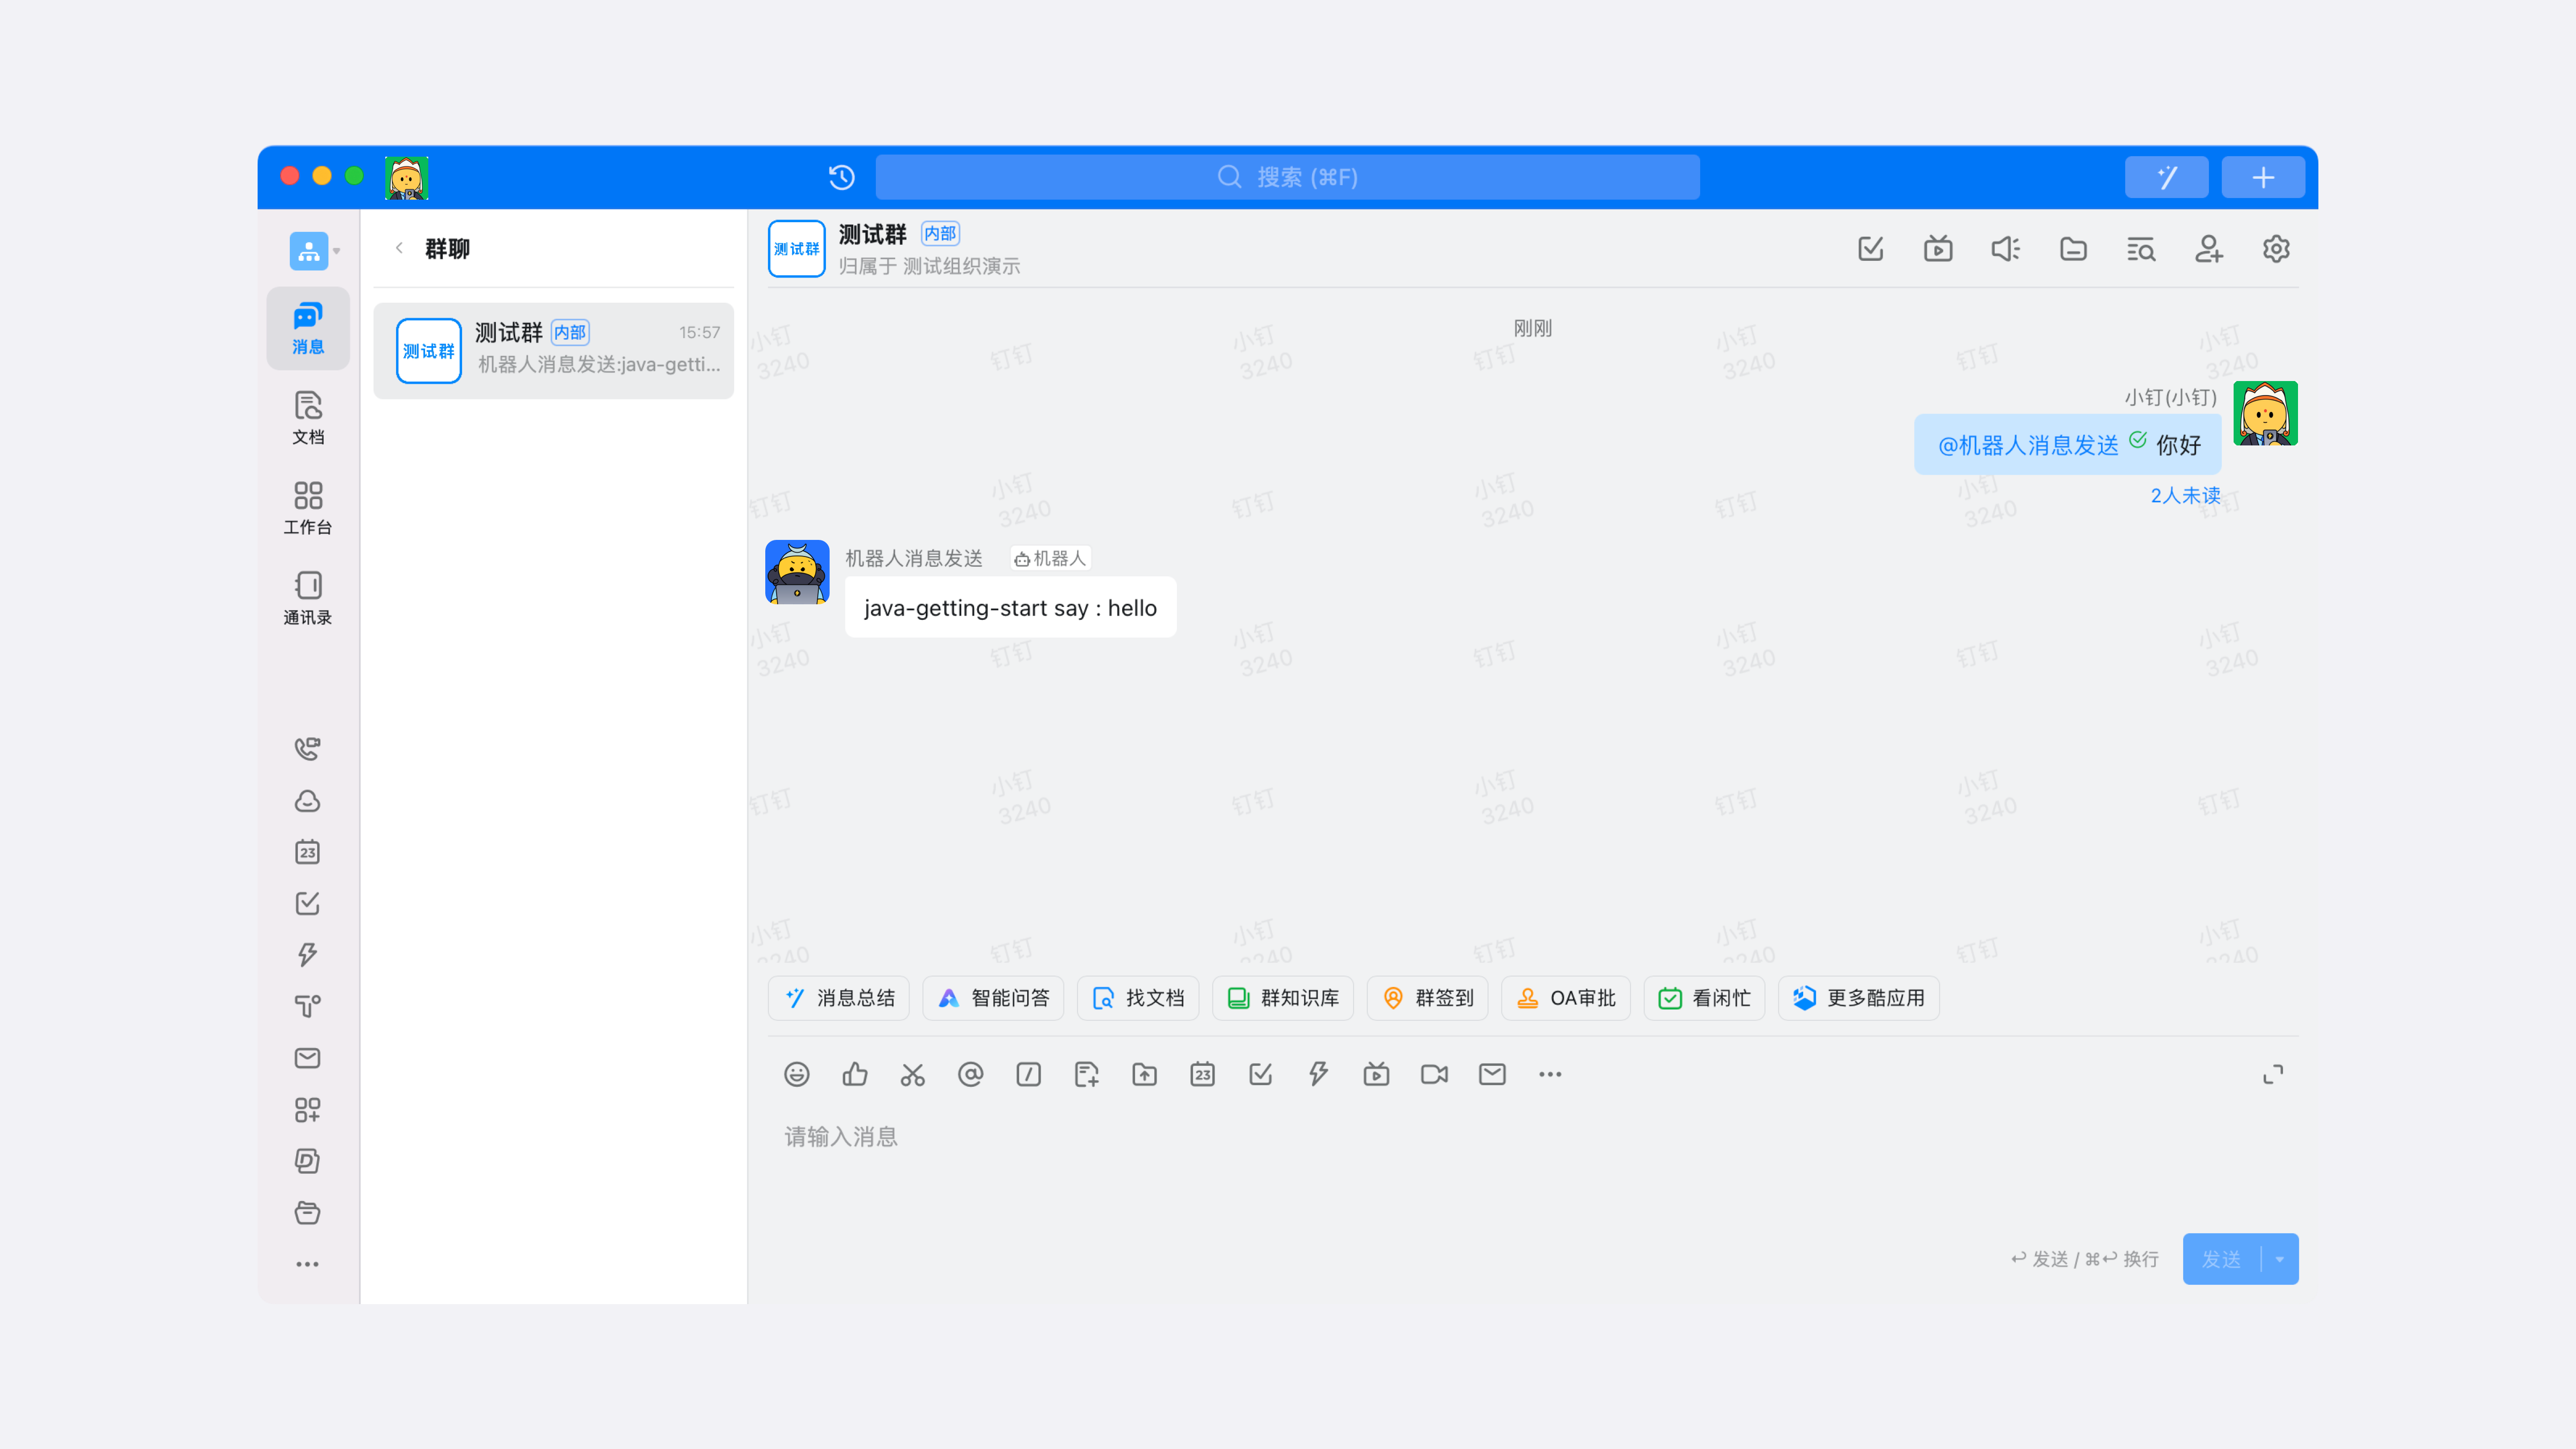Click the history clock icon beside search
The height and width of the screenshot is (1449, 2576).
[x=841, y=177]
